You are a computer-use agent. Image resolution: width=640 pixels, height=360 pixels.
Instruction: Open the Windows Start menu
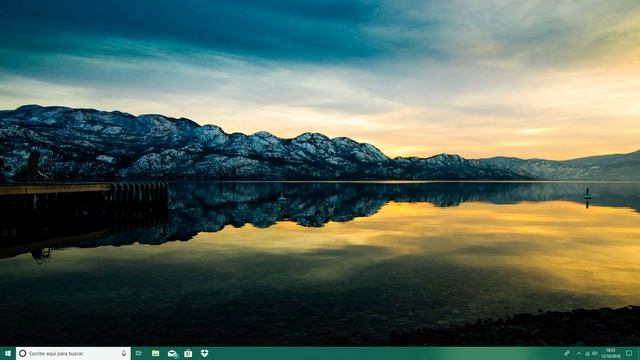pos(7,353)
